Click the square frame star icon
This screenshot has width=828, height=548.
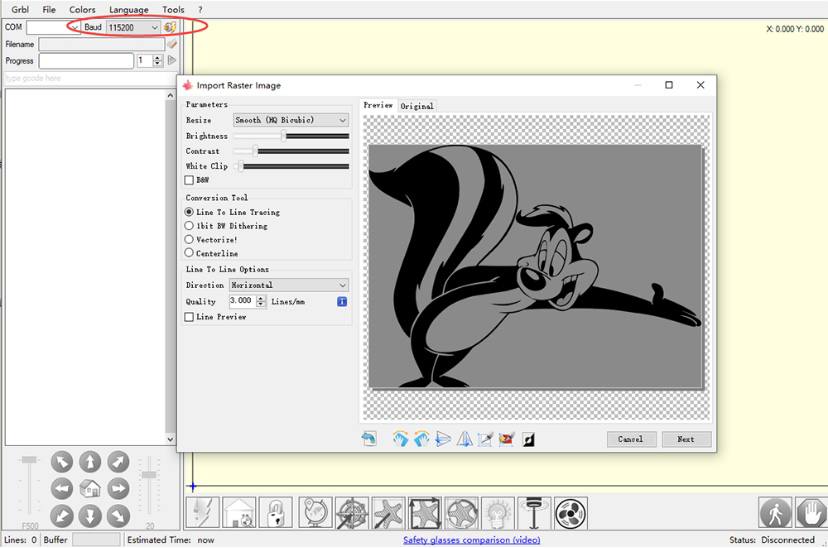(x=425, y=513)
